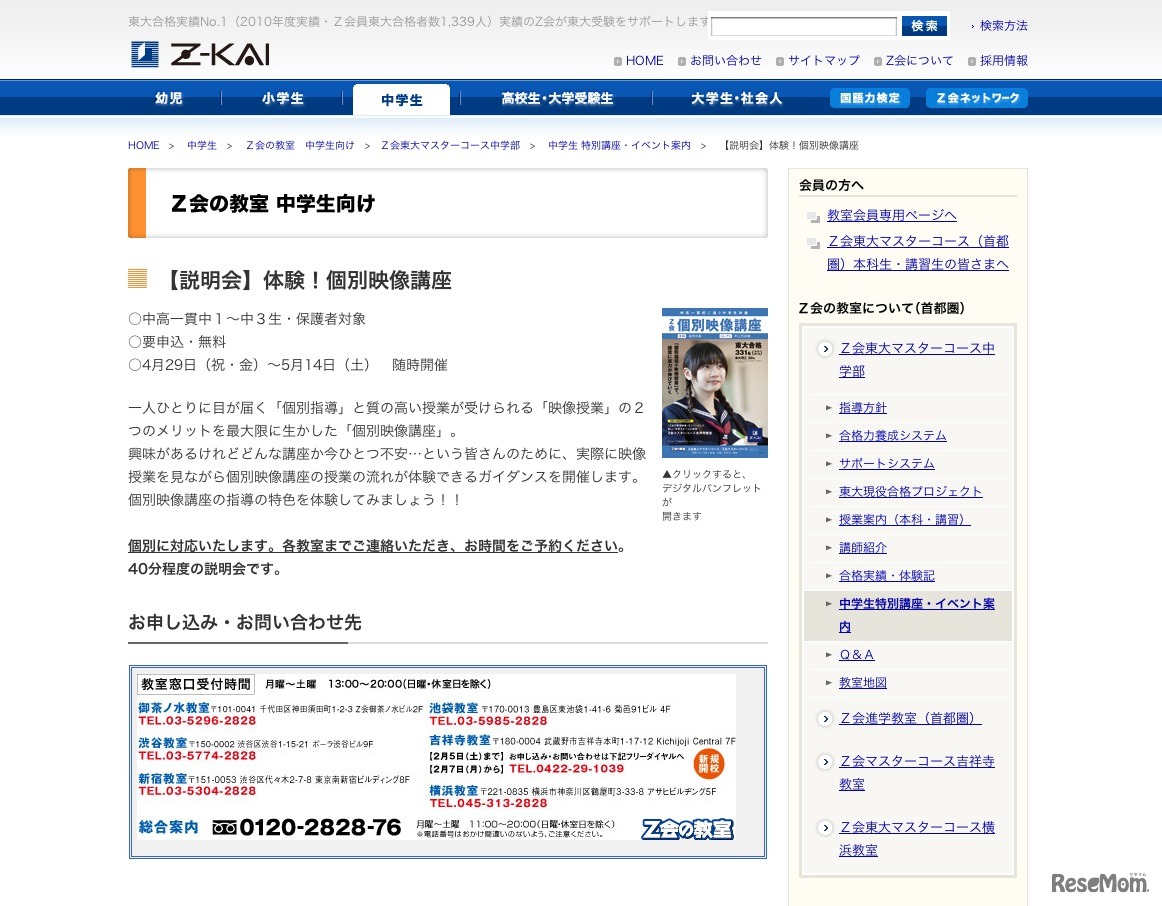This screenshot has width=1162, height=906.
Task: Open the 検索方法 link
Action: [x=1003, y=26]
